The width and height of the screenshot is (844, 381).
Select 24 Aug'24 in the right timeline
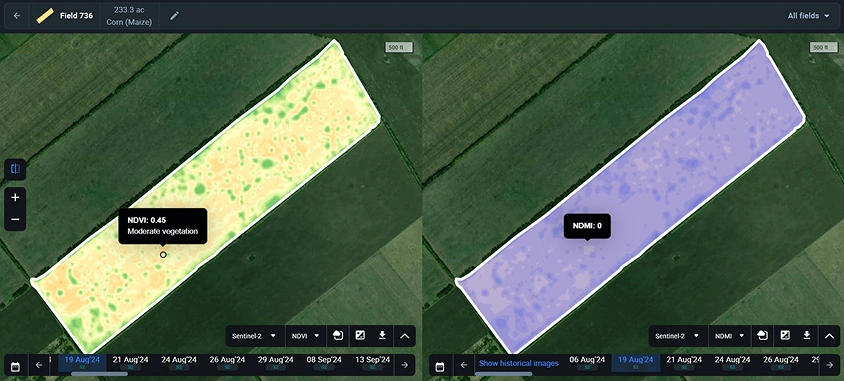(x=733, y=363)
